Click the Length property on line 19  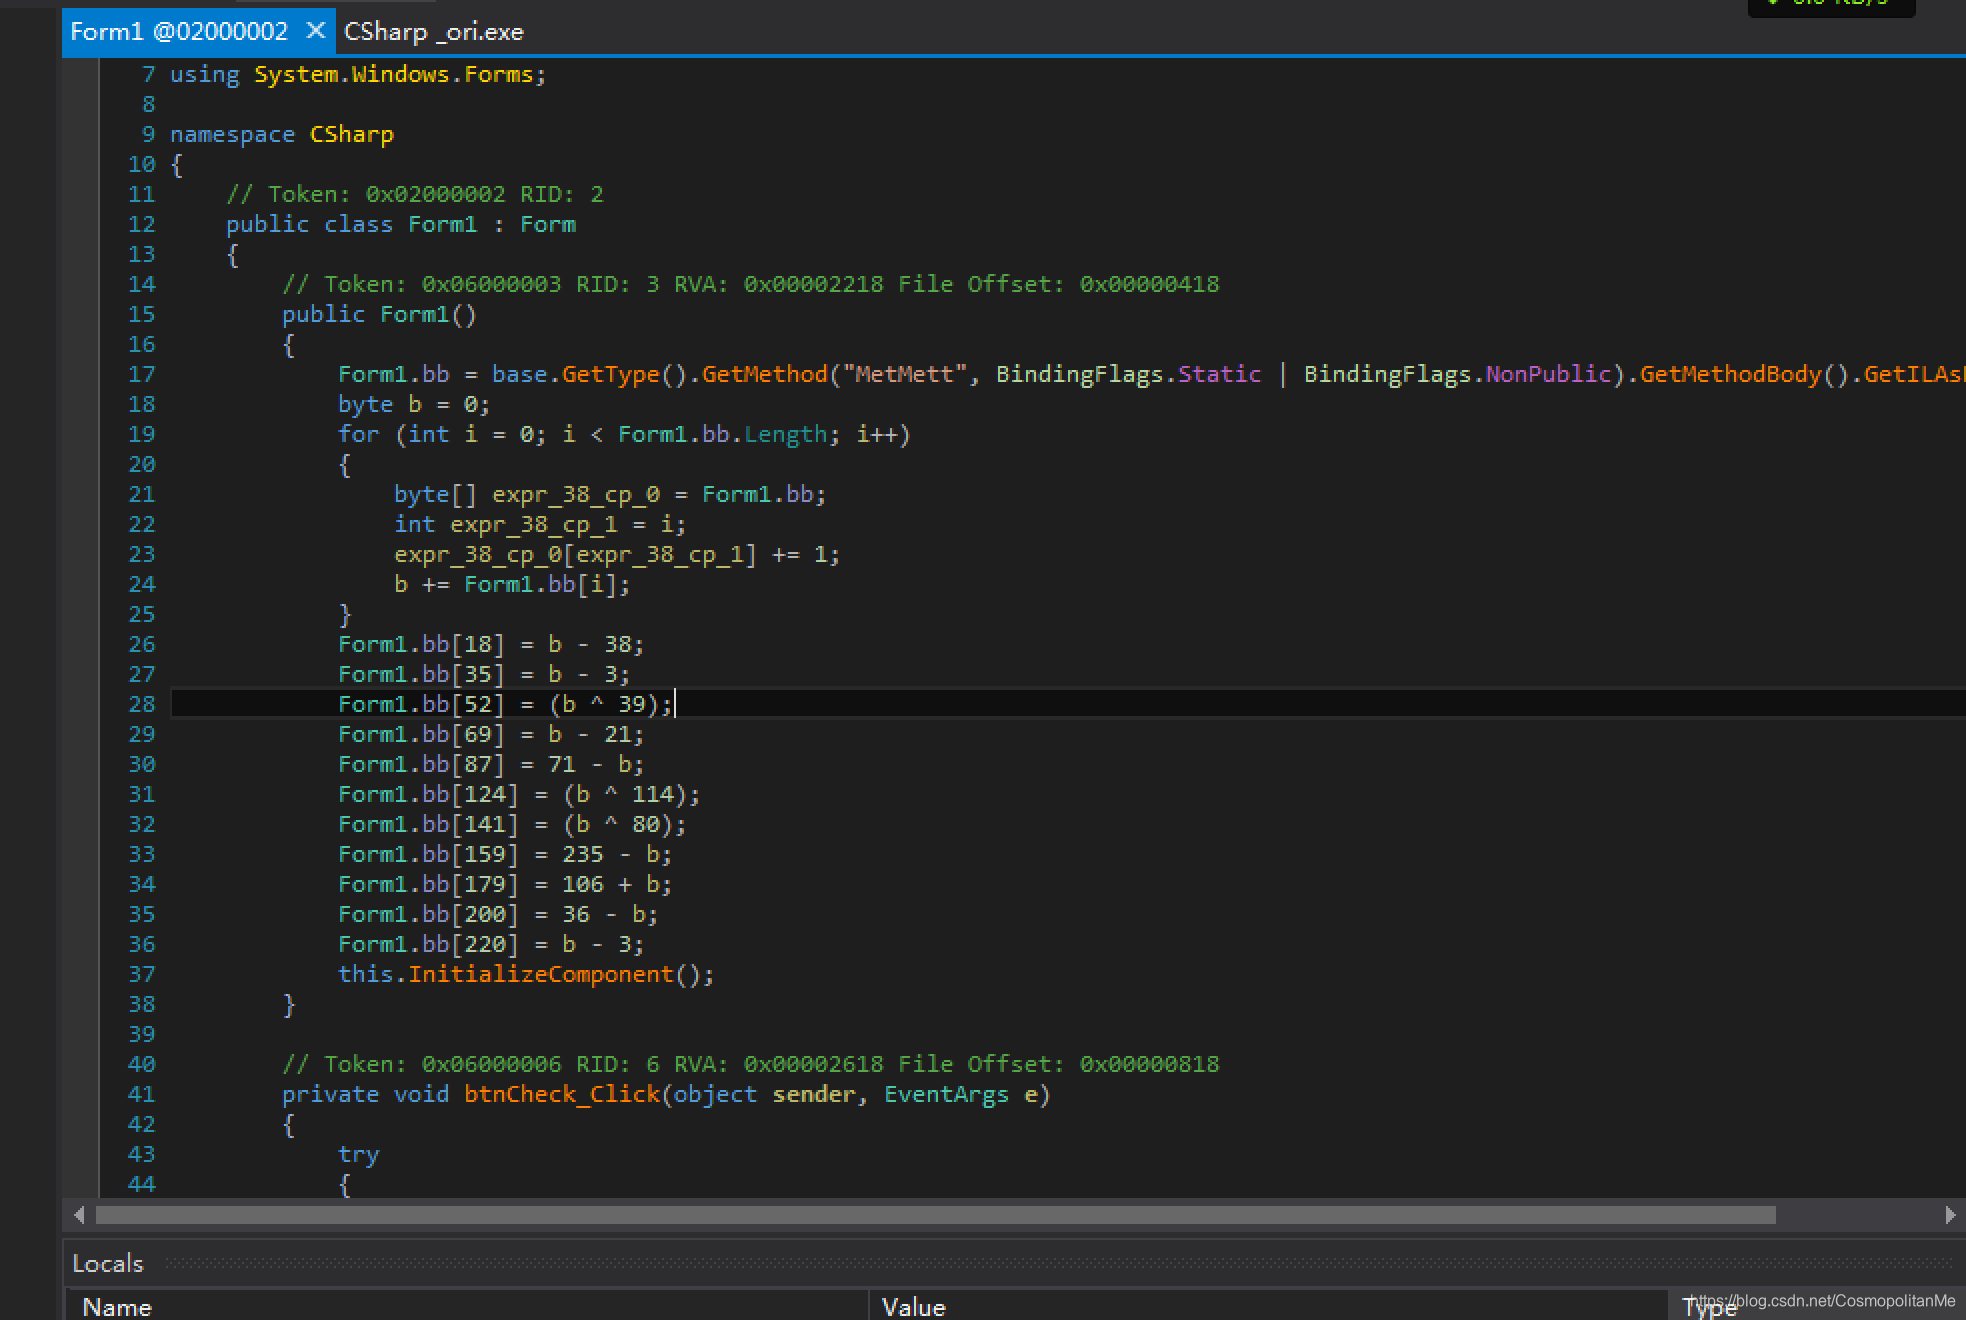coord(785,434)
